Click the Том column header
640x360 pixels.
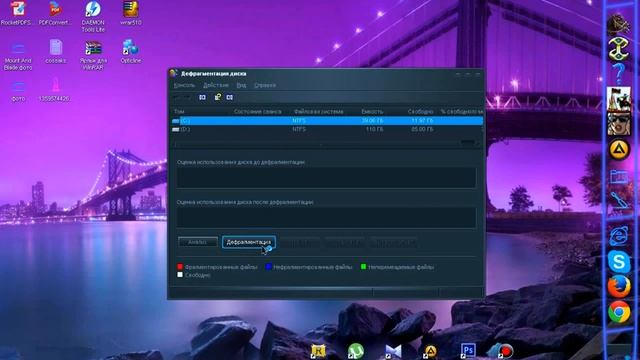[179, 111]
